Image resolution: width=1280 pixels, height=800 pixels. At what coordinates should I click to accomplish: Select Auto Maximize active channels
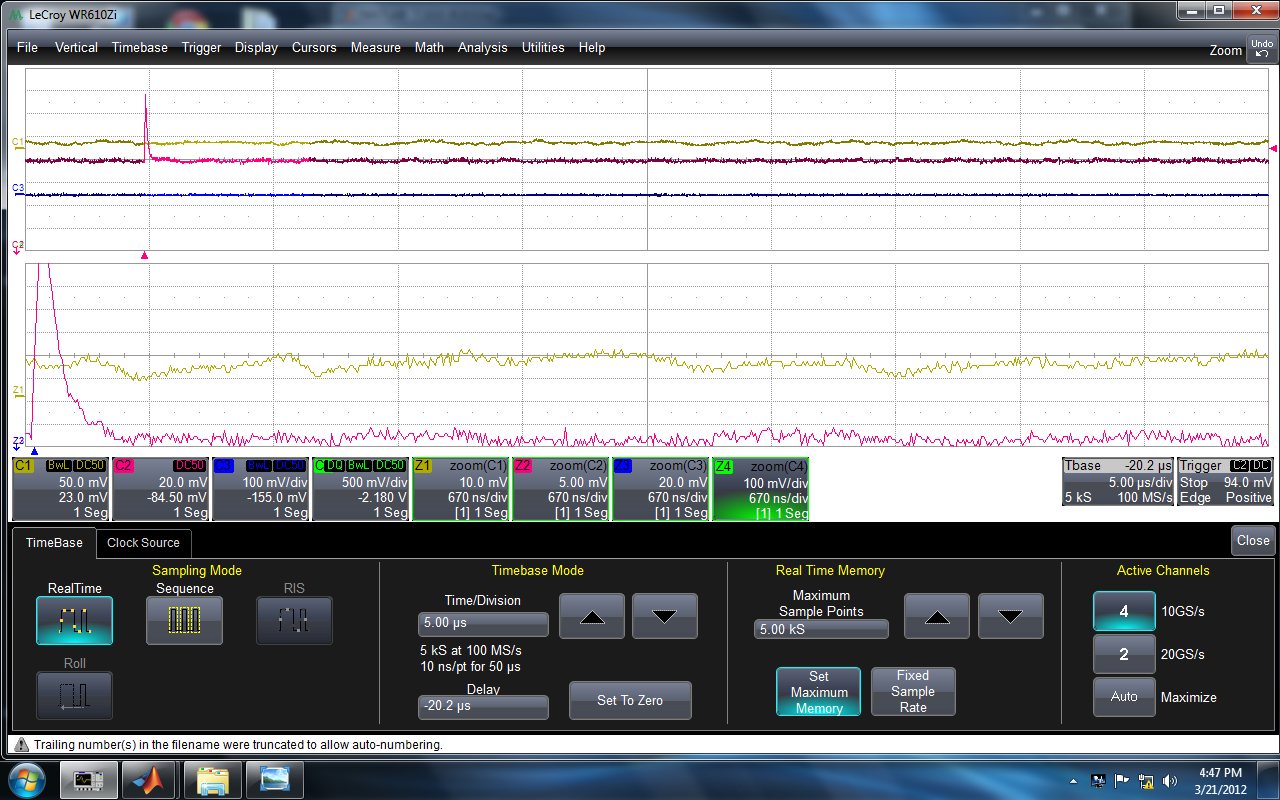[x=1123, y=697]
